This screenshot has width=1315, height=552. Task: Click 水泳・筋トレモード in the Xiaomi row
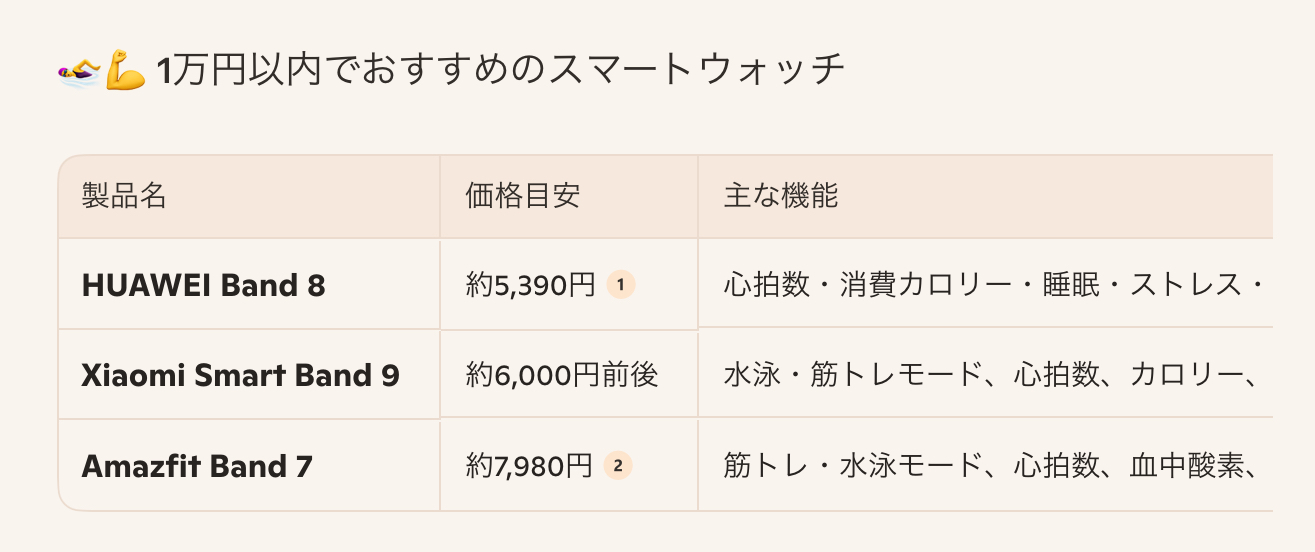tap(853, 376)
